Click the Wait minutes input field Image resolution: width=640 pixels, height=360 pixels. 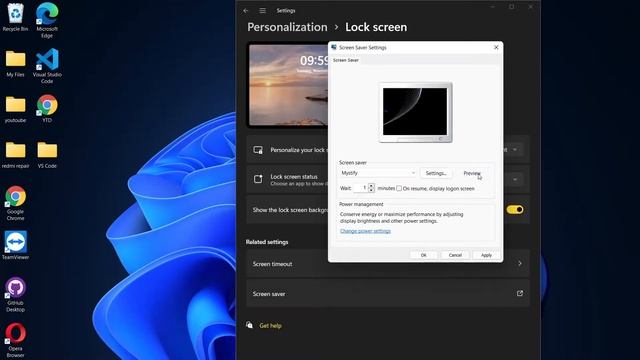pyautogui.click(x=360, y=188)
